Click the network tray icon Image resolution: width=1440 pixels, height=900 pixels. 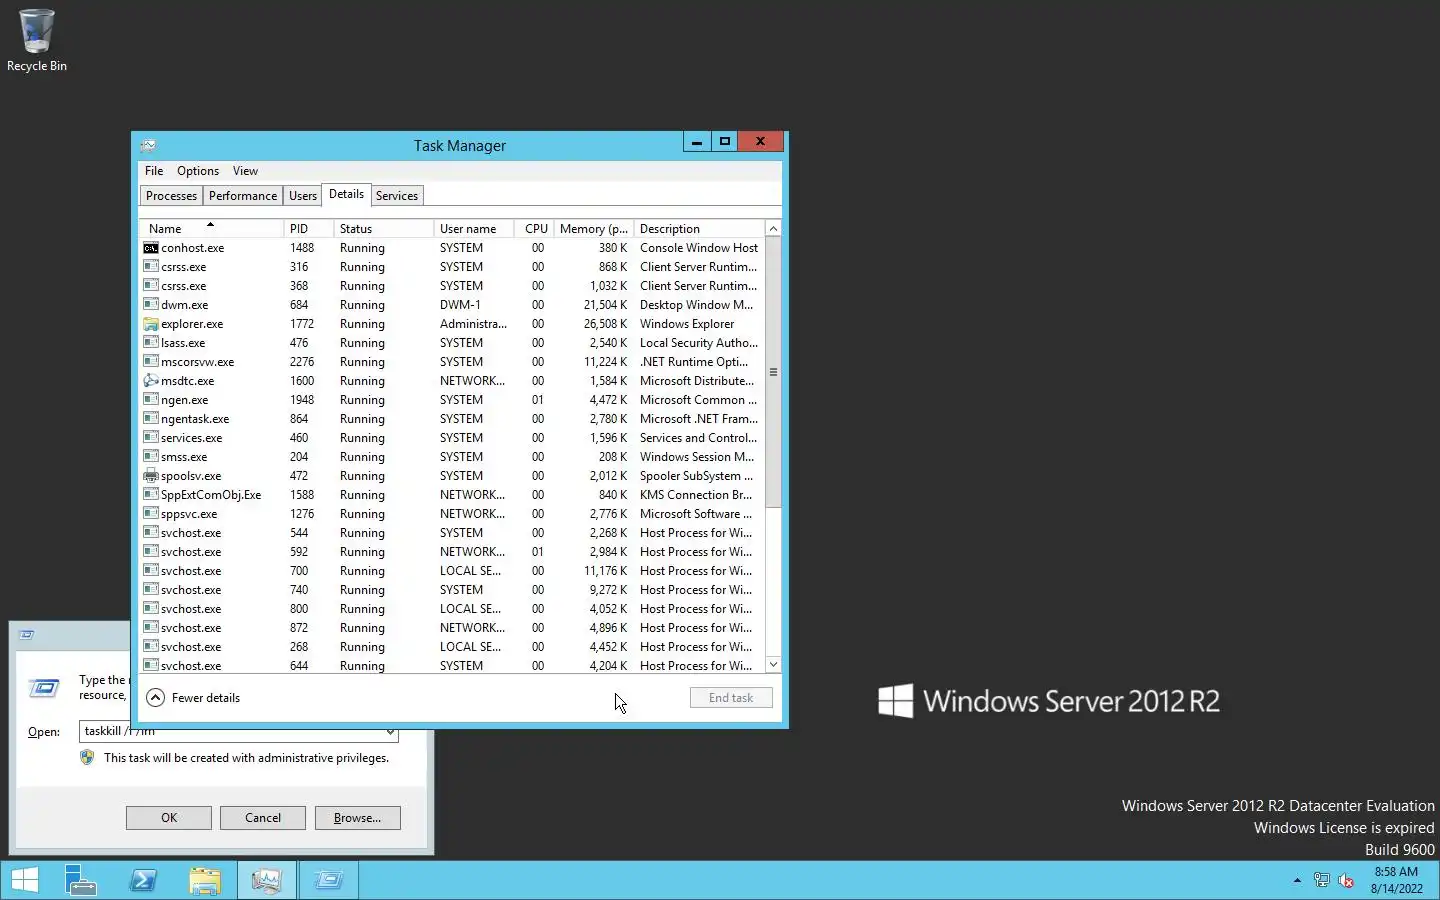[1321, 881]
